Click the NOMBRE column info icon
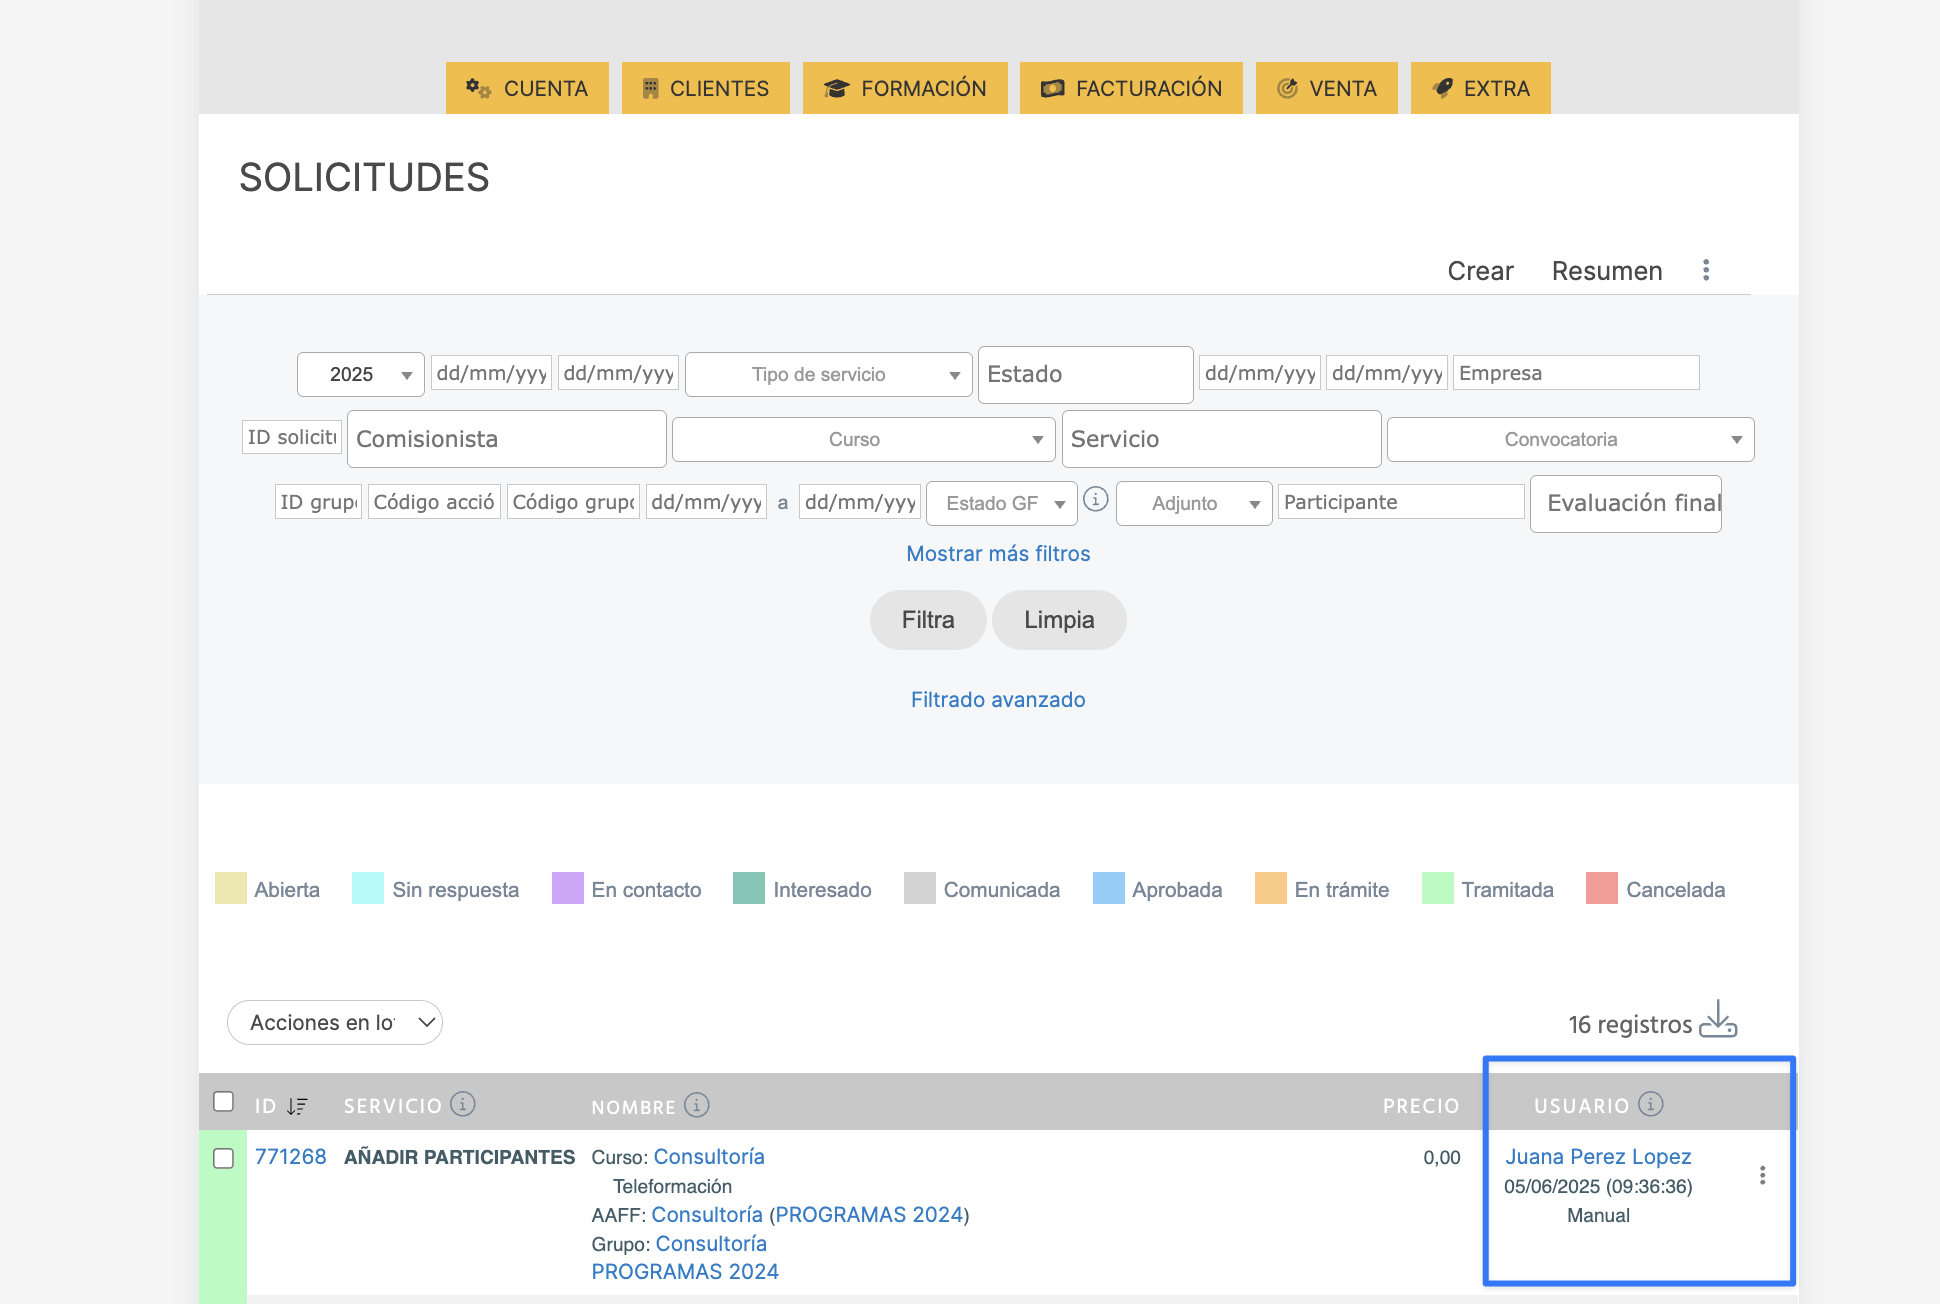 pyautogui.click(x=697, y=1105)
